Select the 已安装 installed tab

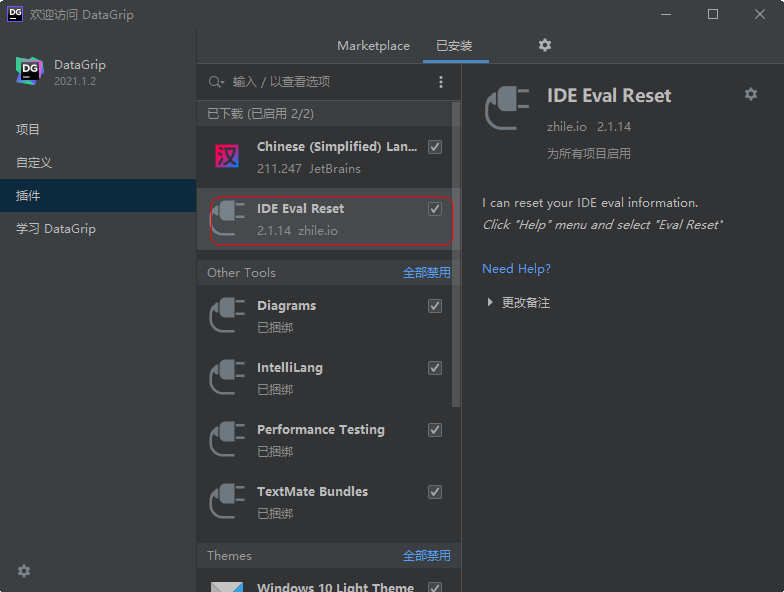[454, 46]
